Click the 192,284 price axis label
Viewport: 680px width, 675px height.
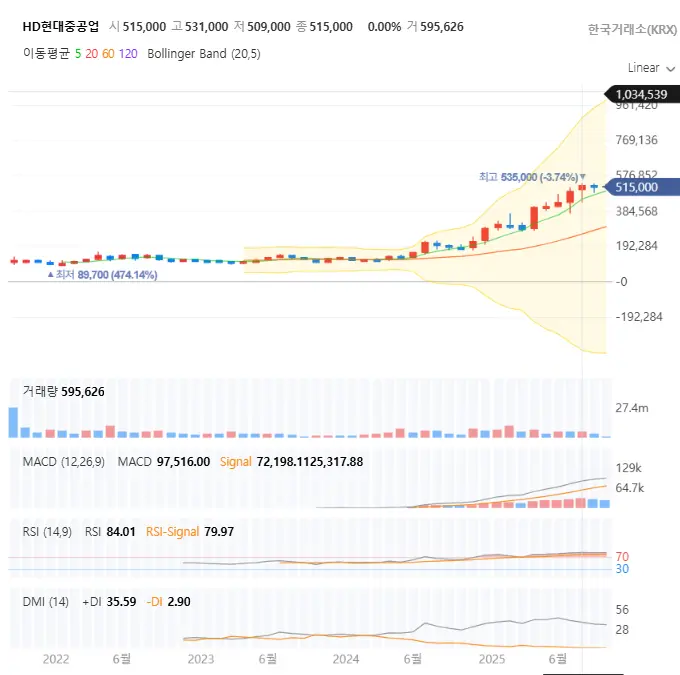(637, 246)
